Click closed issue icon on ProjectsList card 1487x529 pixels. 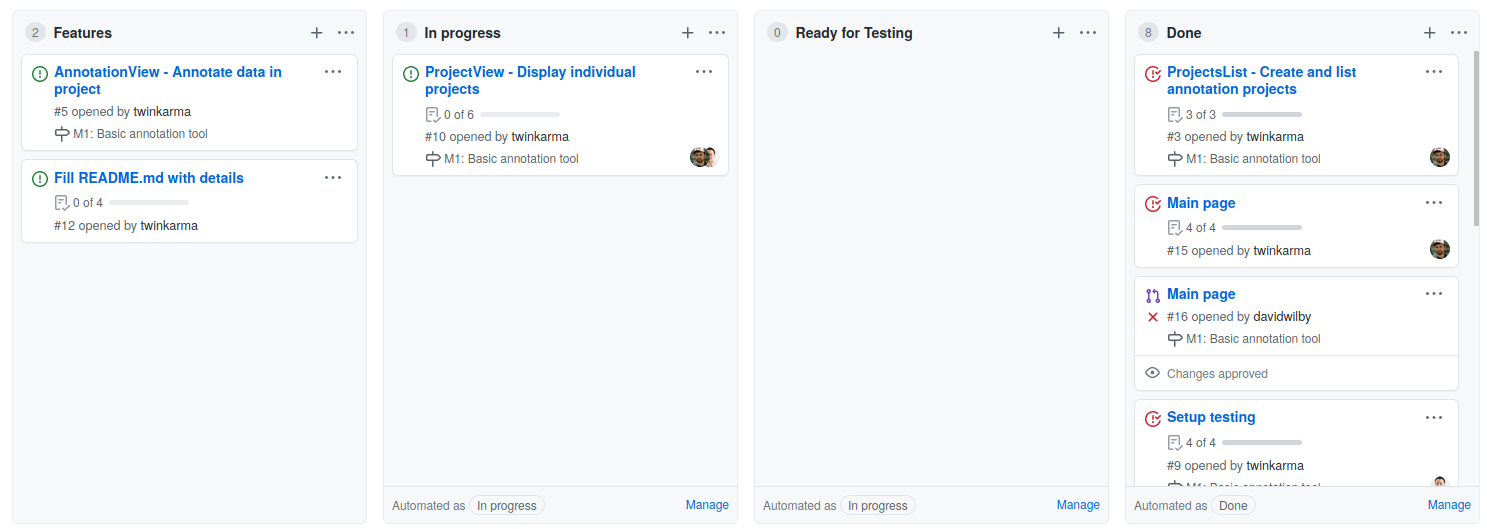click(x=1153, y=73)
